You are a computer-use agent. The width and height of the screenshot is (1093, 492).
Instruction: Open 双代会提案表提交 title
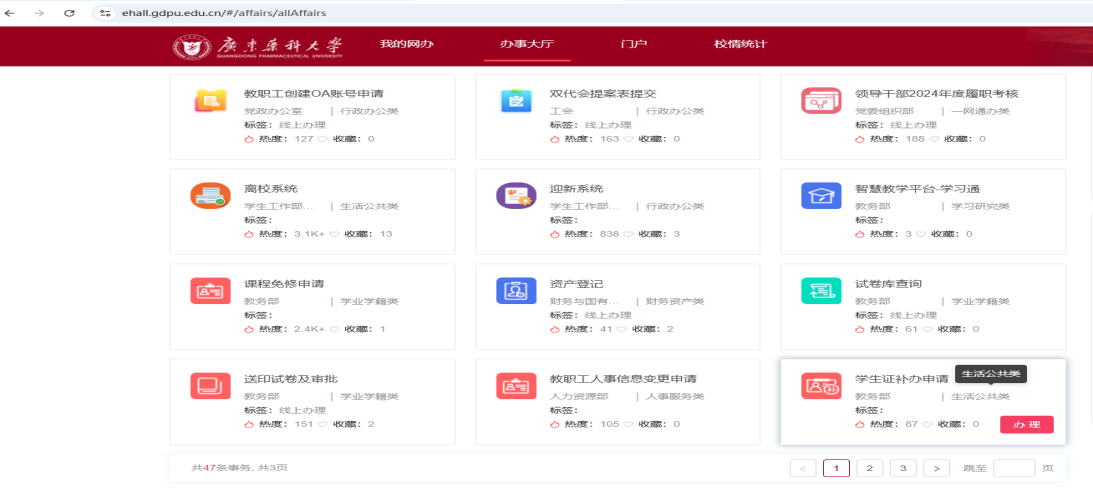point(603,94)
